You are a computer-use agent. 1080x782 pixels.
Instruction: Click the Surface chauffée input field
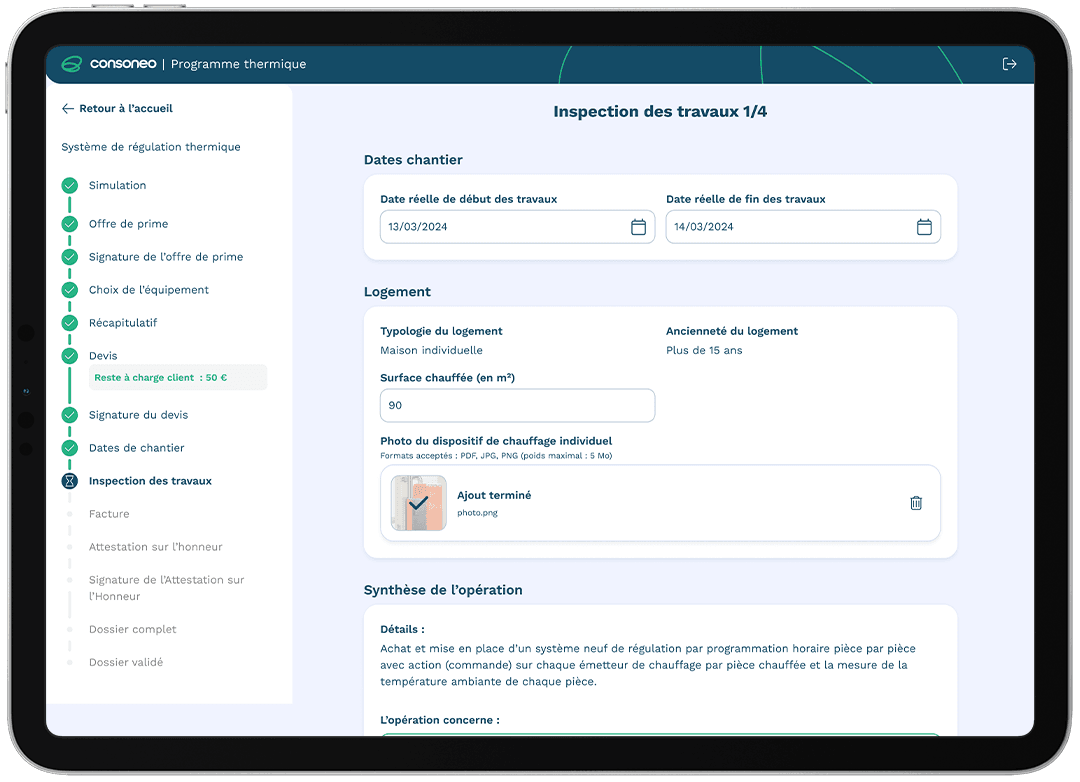click(517, 406)
